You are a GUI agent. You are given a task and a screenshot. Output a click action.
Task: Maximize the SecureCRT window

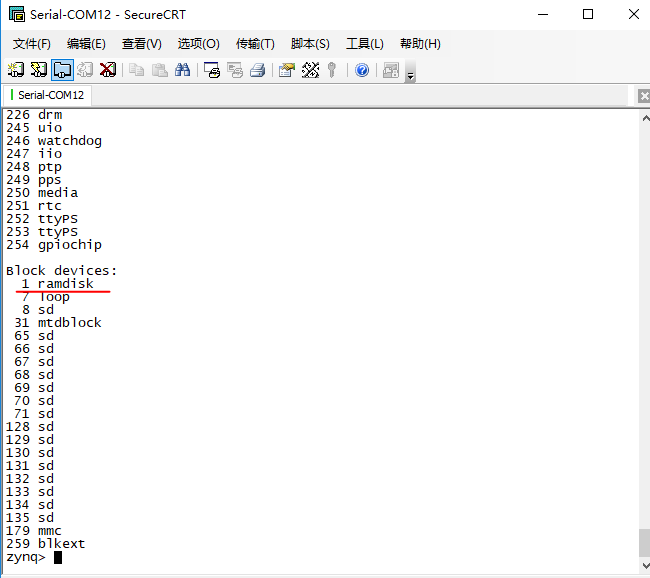tap(588, 15)
